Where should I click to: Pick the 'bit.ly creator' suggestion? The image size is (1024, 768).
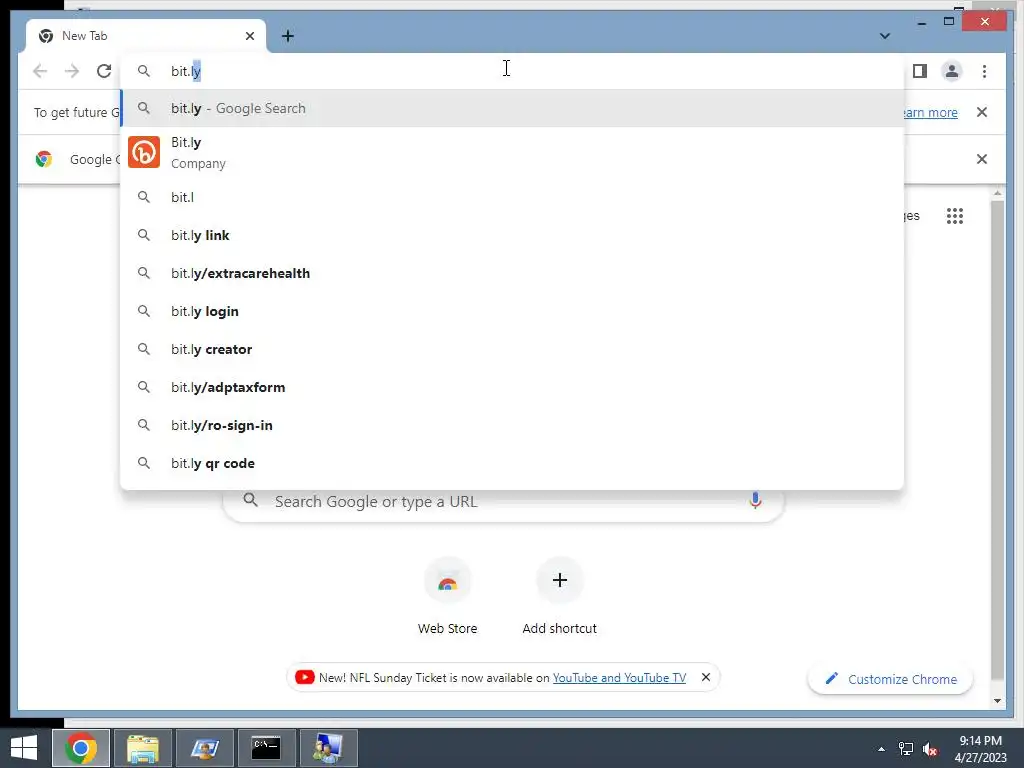512,349
